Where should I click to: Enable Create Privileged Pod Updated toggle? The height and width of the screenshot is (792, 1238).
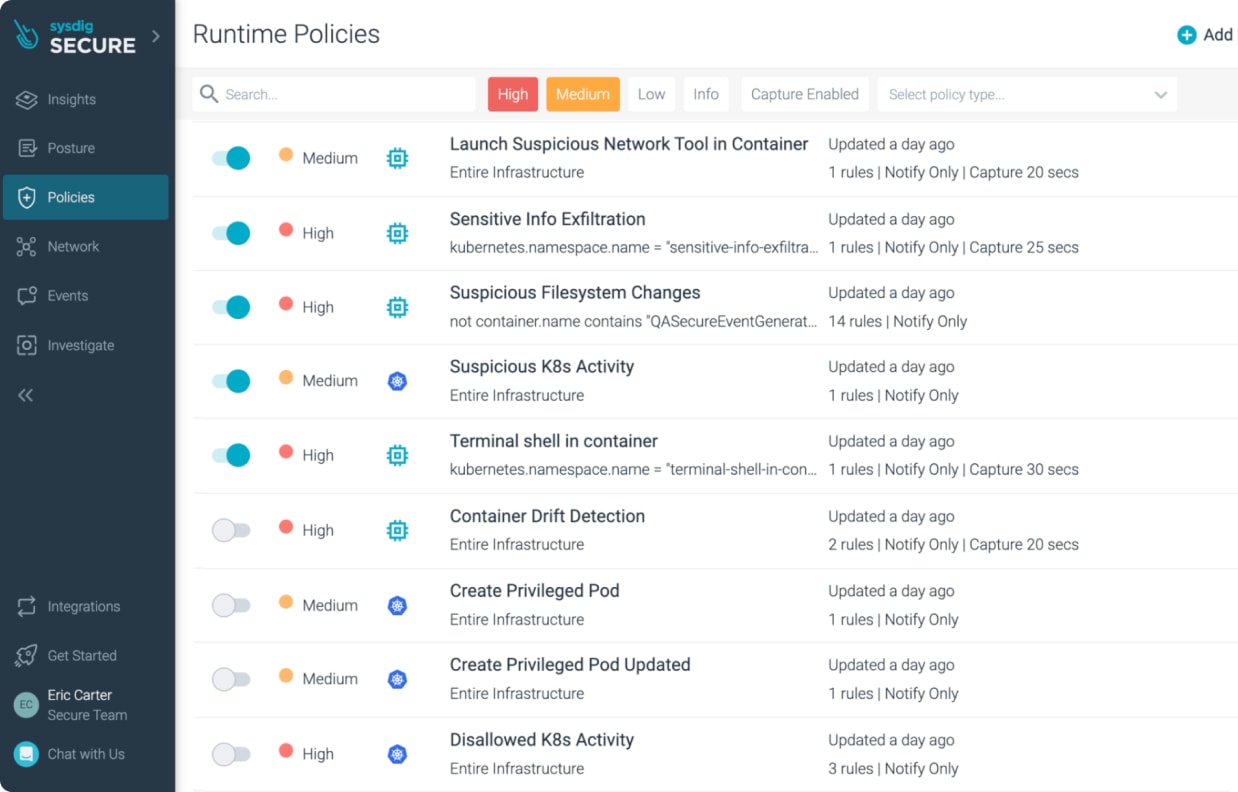(x=231, y=679)
